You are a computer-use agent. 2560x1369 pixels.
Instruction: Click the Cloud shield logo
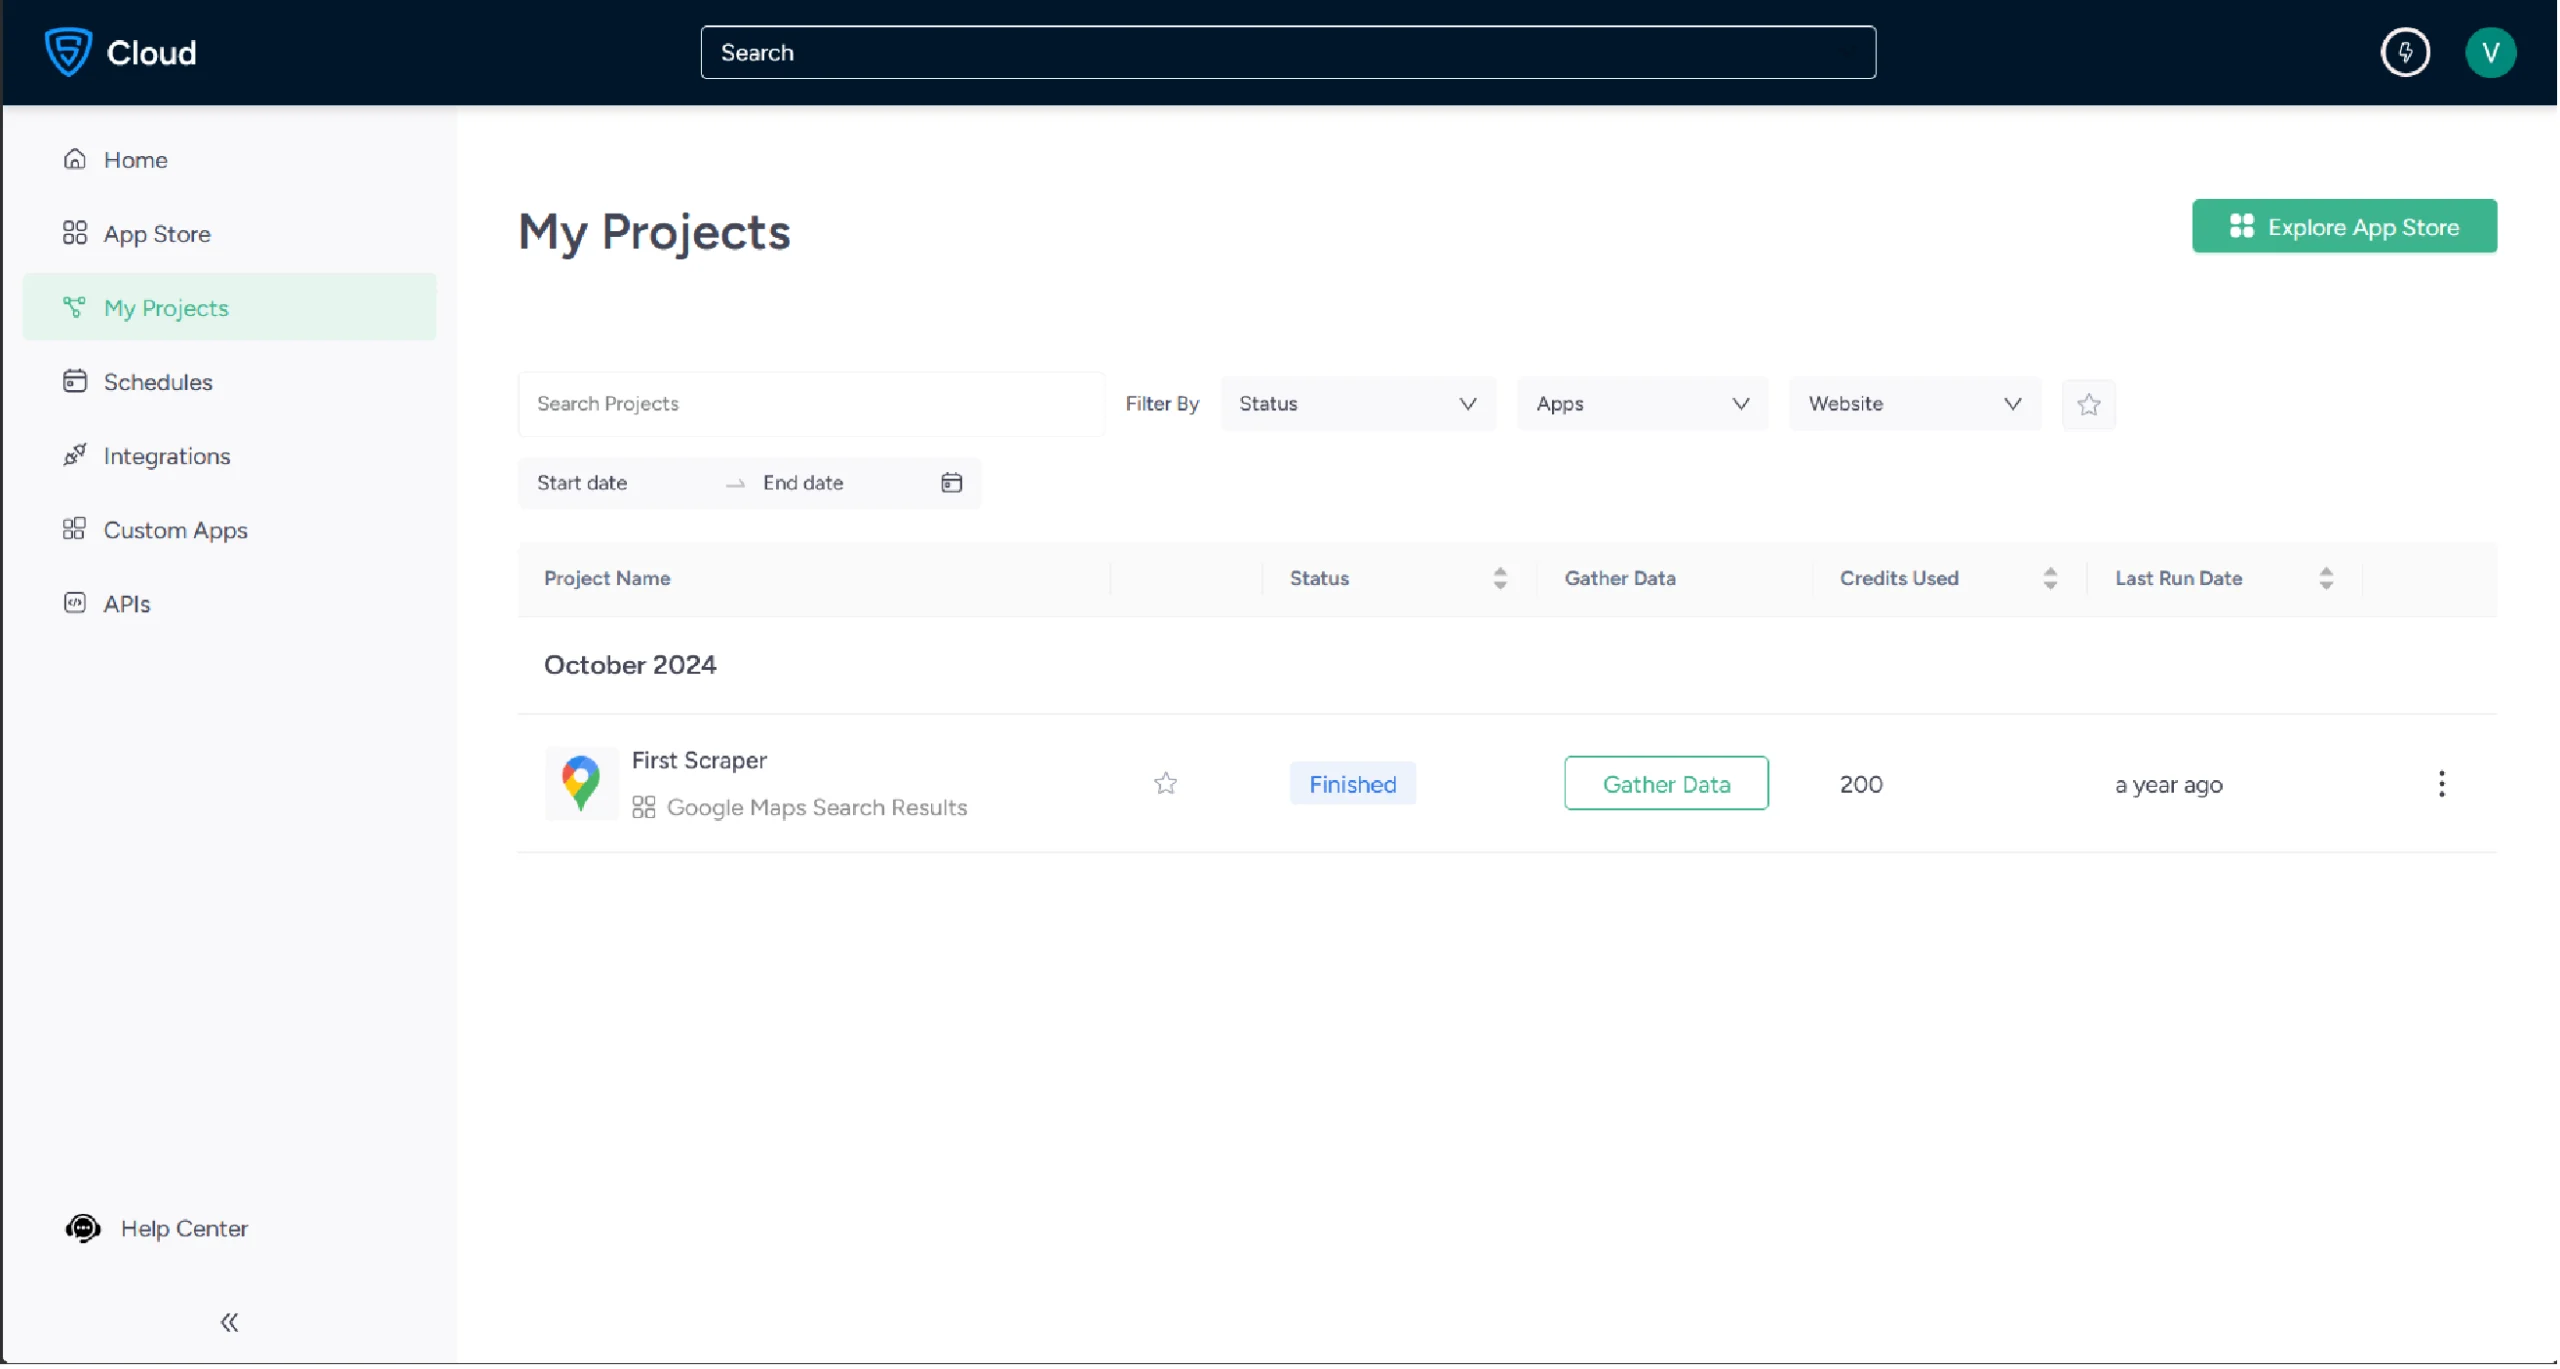[x=68, y=52]
